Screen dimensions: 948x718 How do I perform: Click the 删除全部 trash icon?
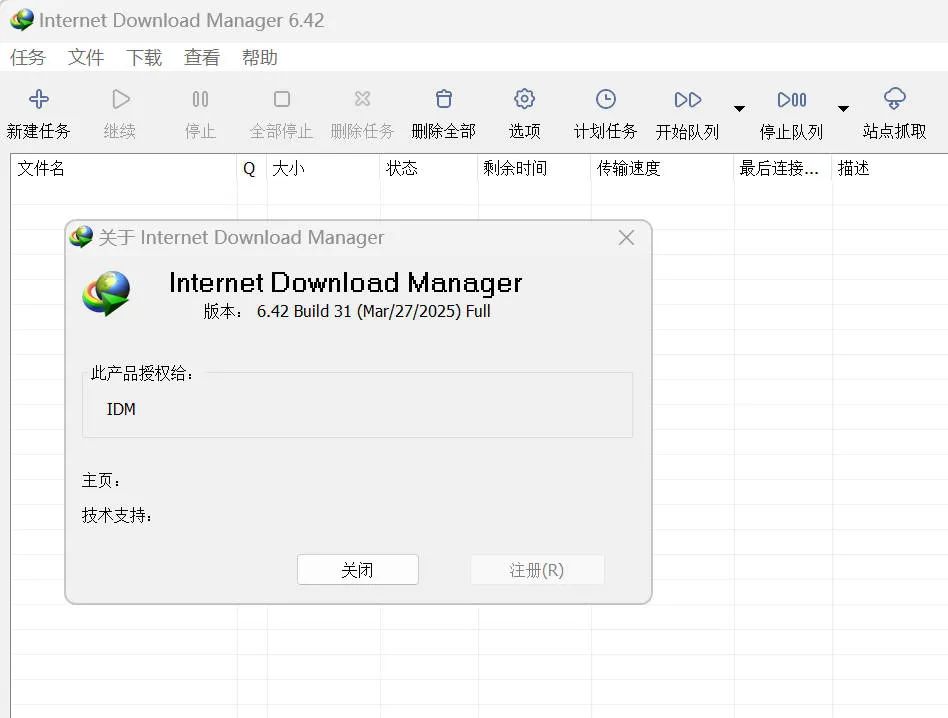[x=444, y=99]
